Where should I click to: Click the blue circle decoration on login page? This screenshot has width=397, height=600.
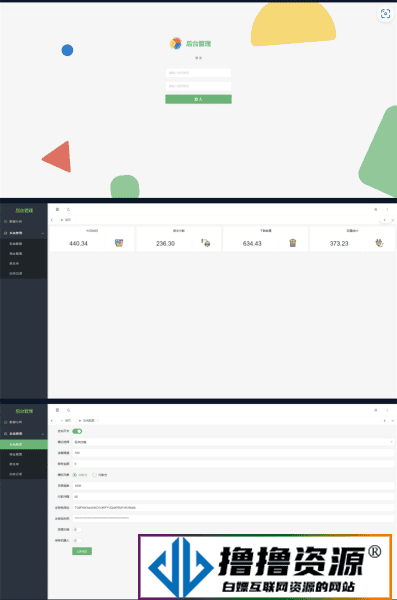coord(67,50)
